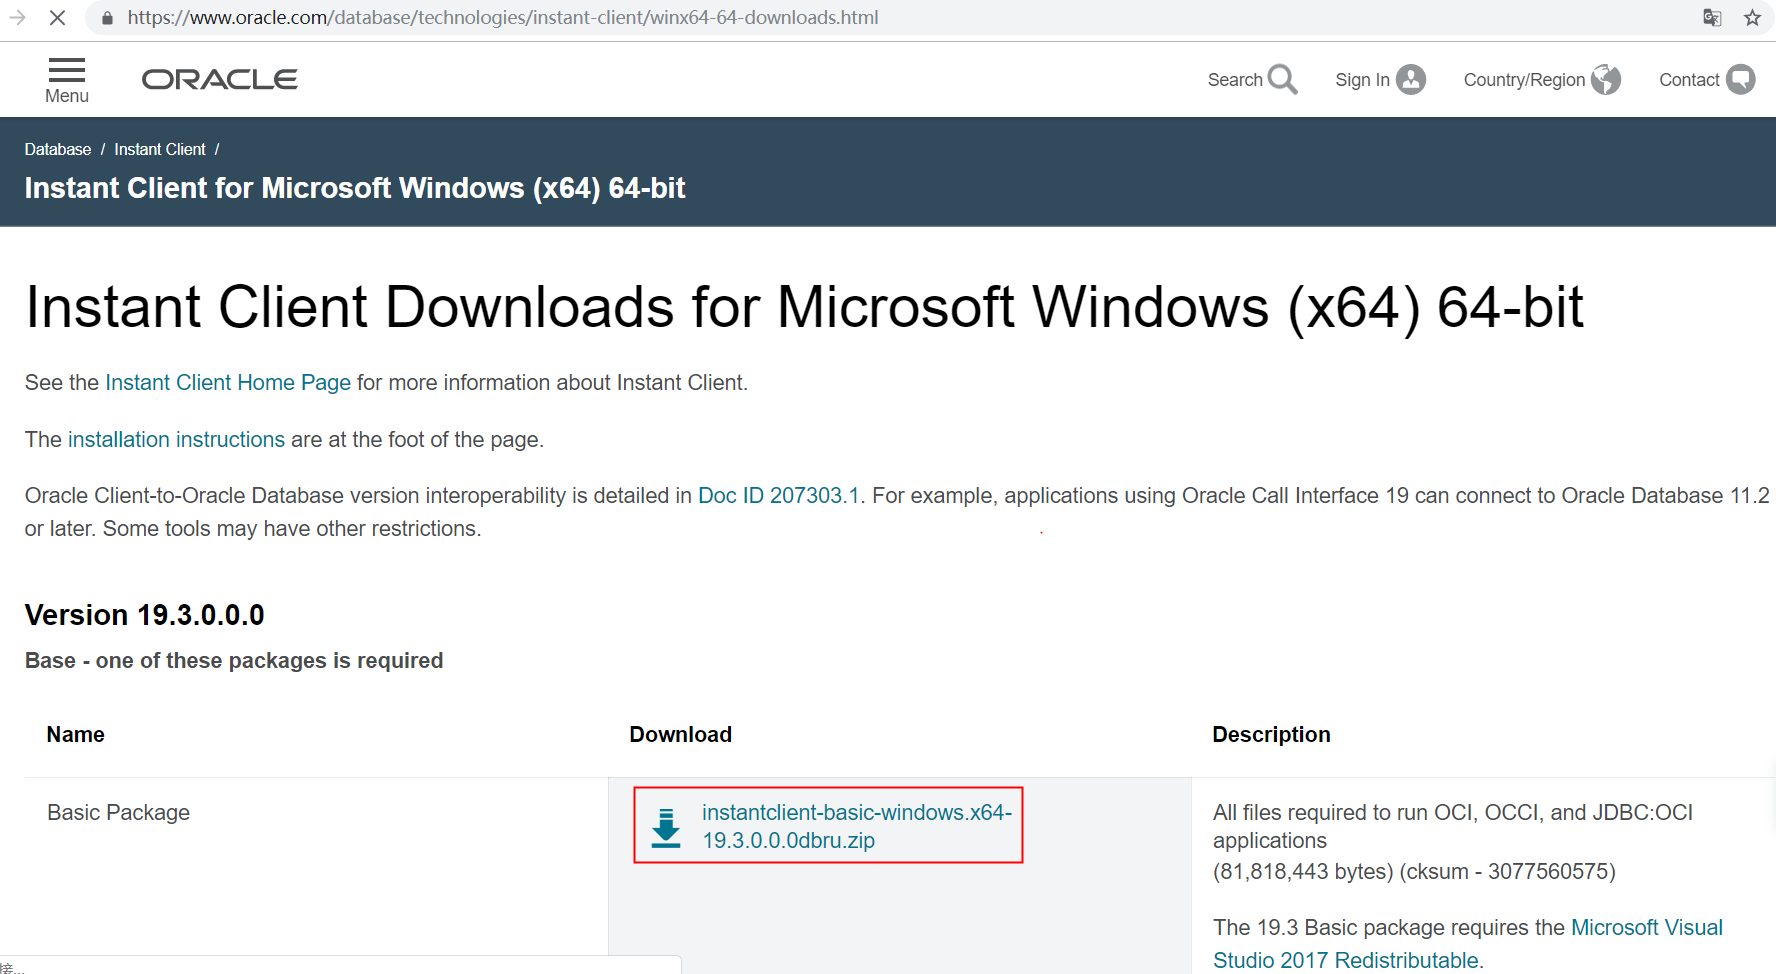Click 'Base - one of these packages is required'

234,661
